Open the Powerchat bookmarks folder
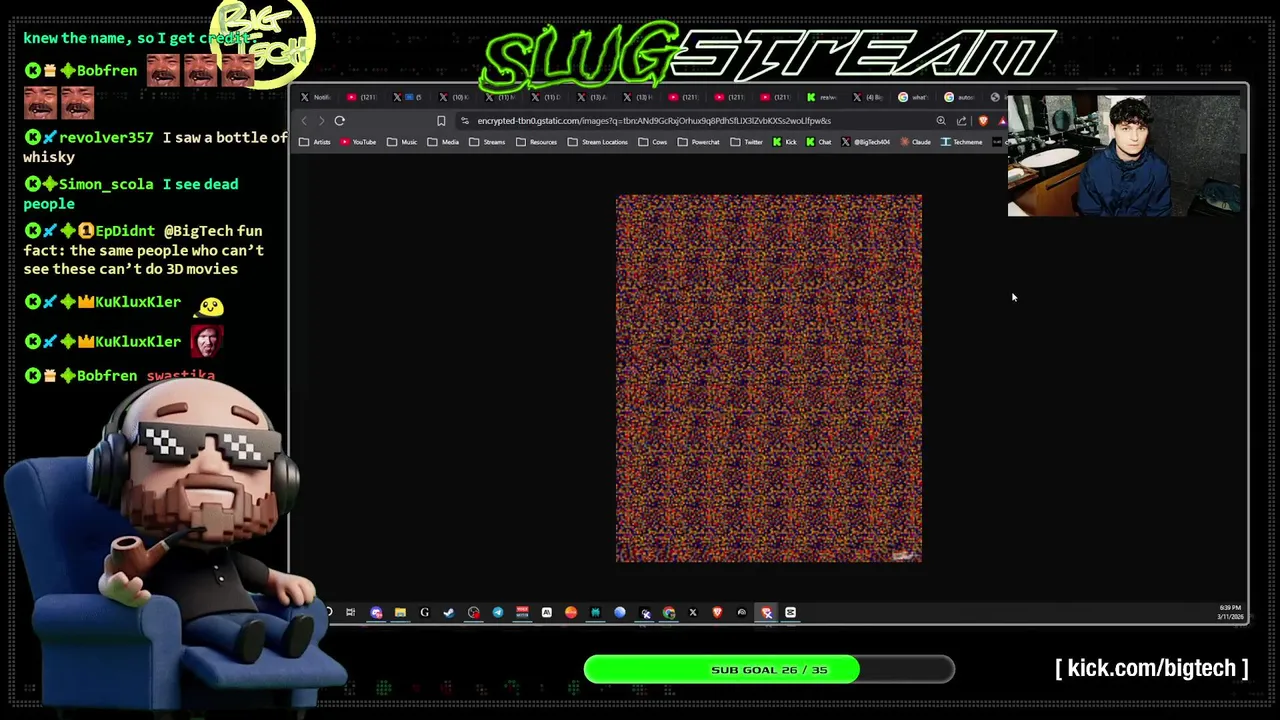 698,142
